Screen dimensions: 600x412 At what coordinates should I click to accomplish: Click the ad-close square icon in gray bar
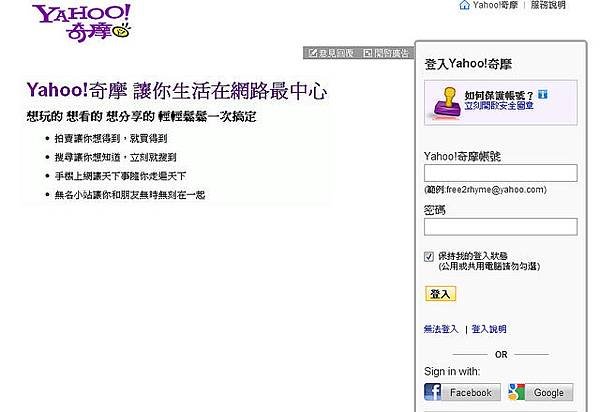(368, 53)
